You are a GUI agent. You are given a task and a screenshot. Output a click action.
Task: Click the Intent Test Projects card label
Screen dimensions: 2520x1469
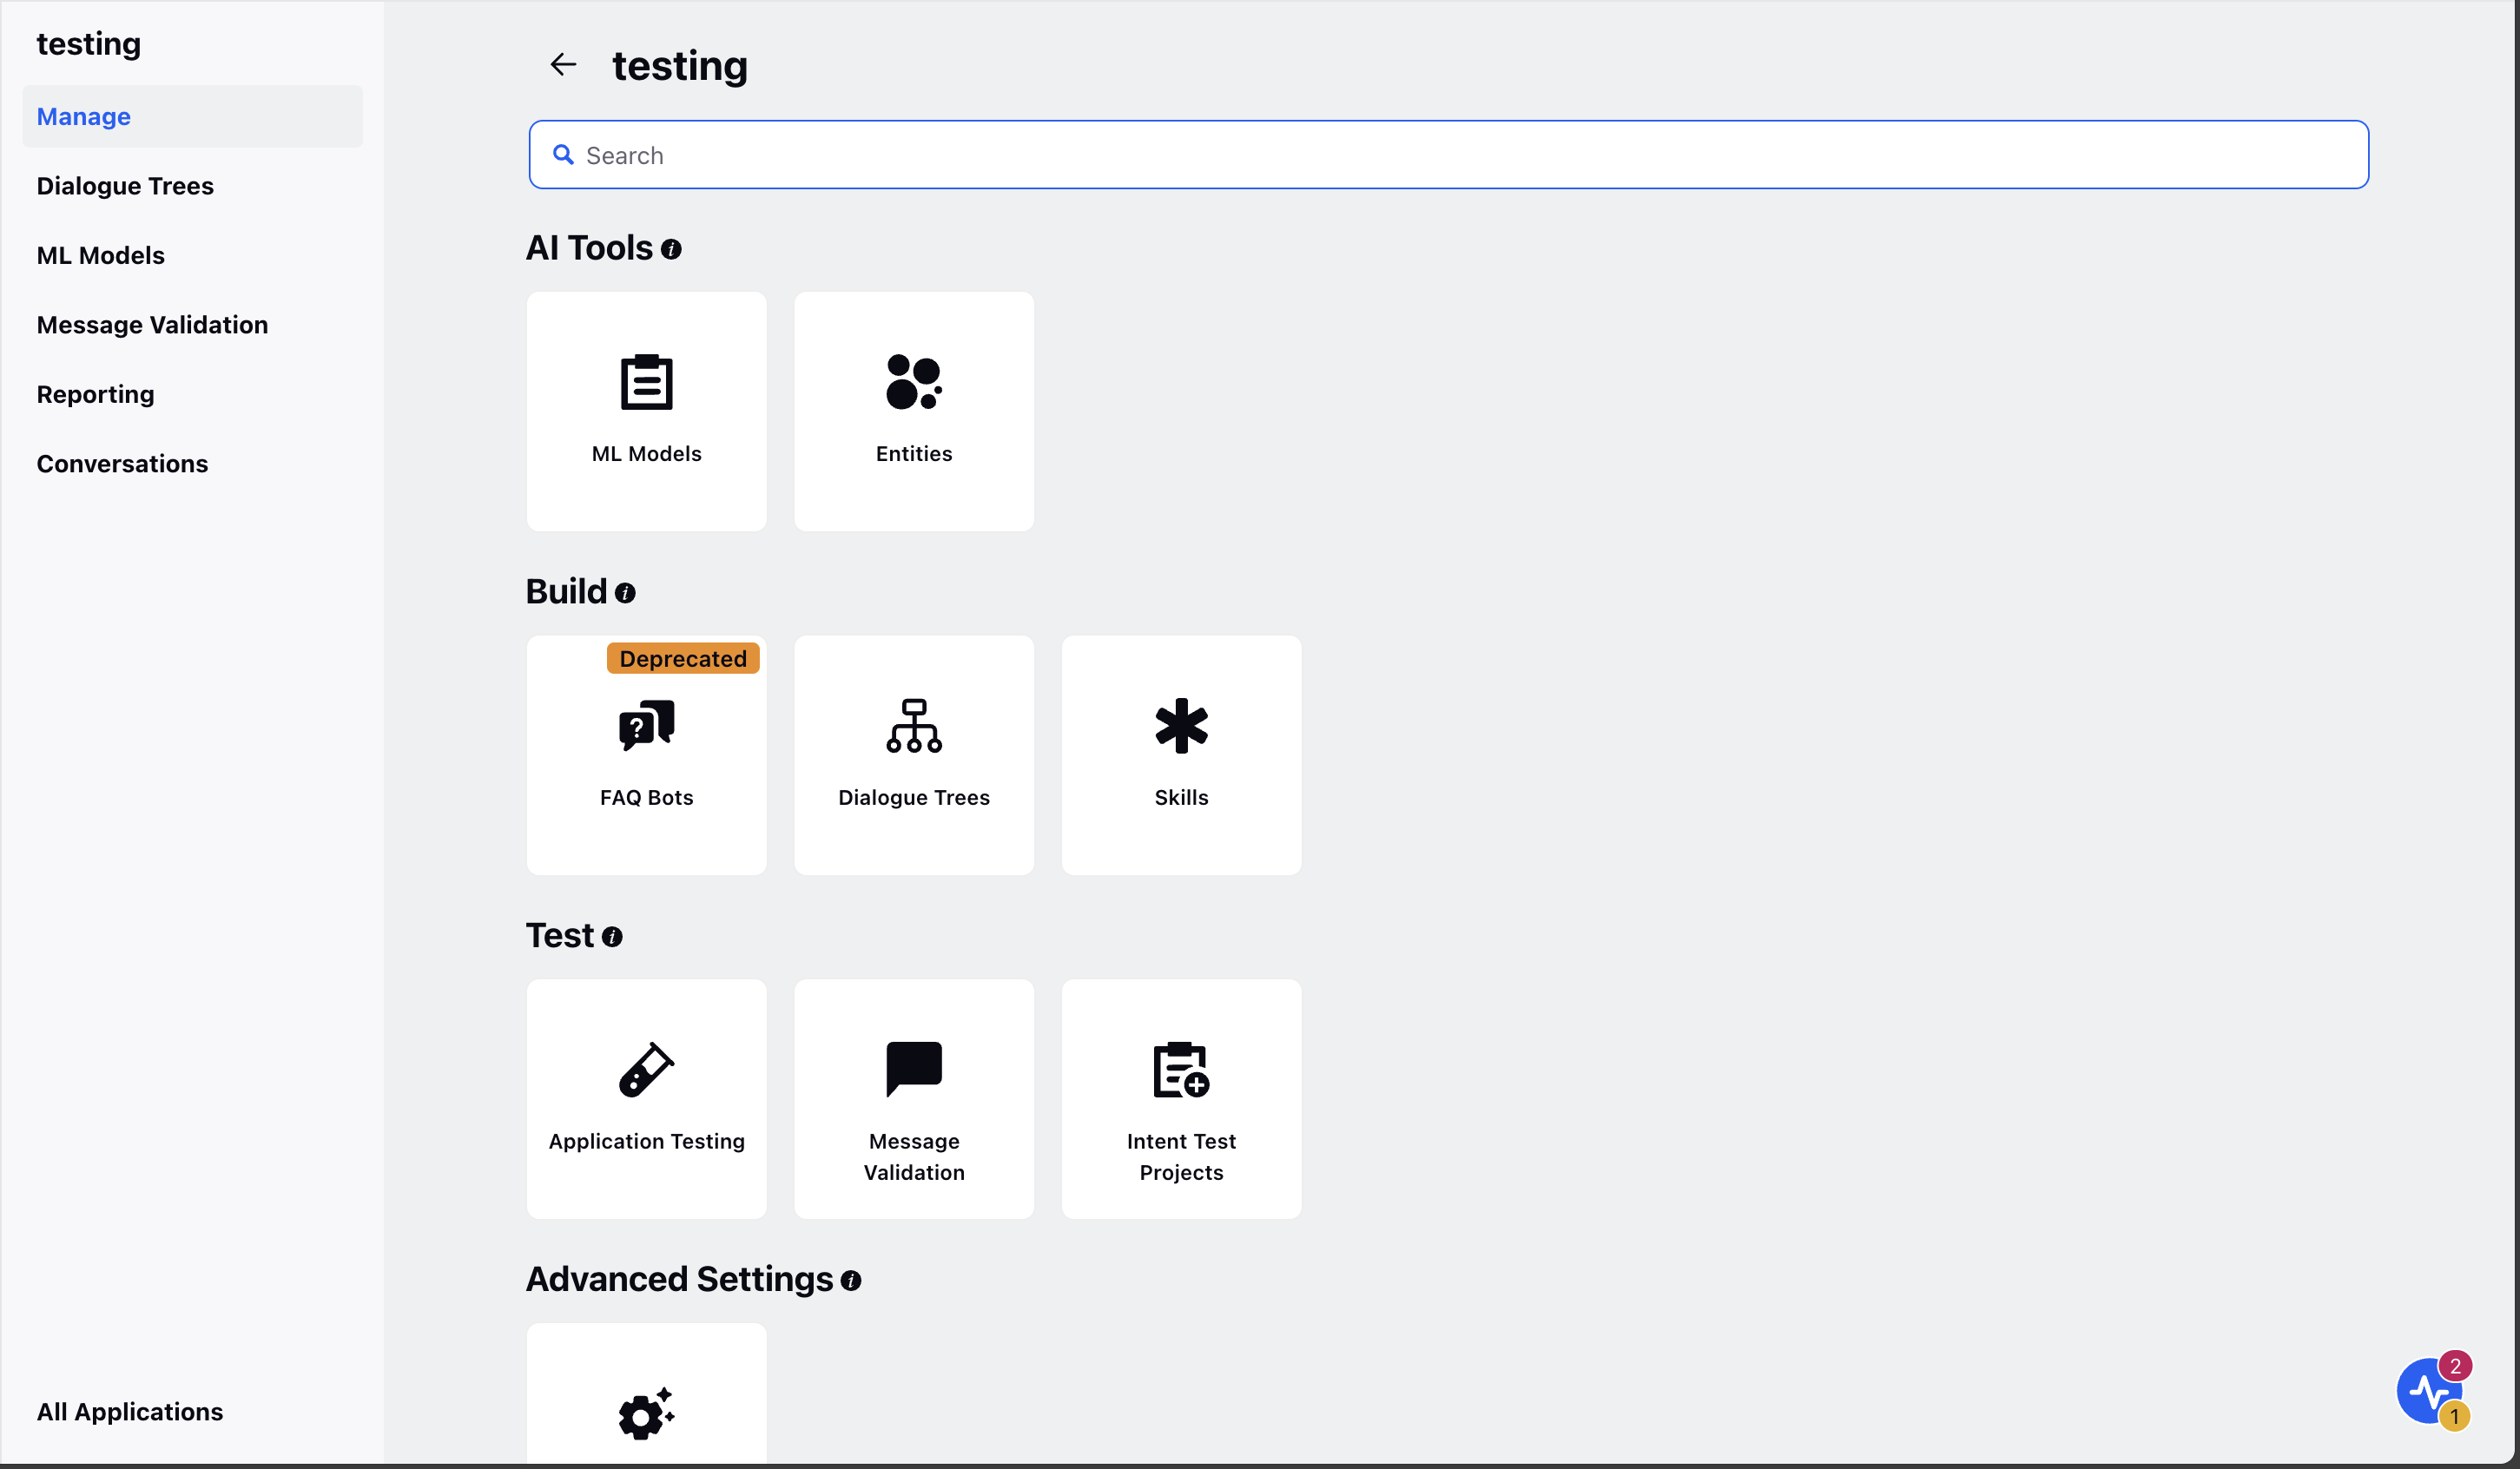pyautogui.click(x=1182, y=1157)
